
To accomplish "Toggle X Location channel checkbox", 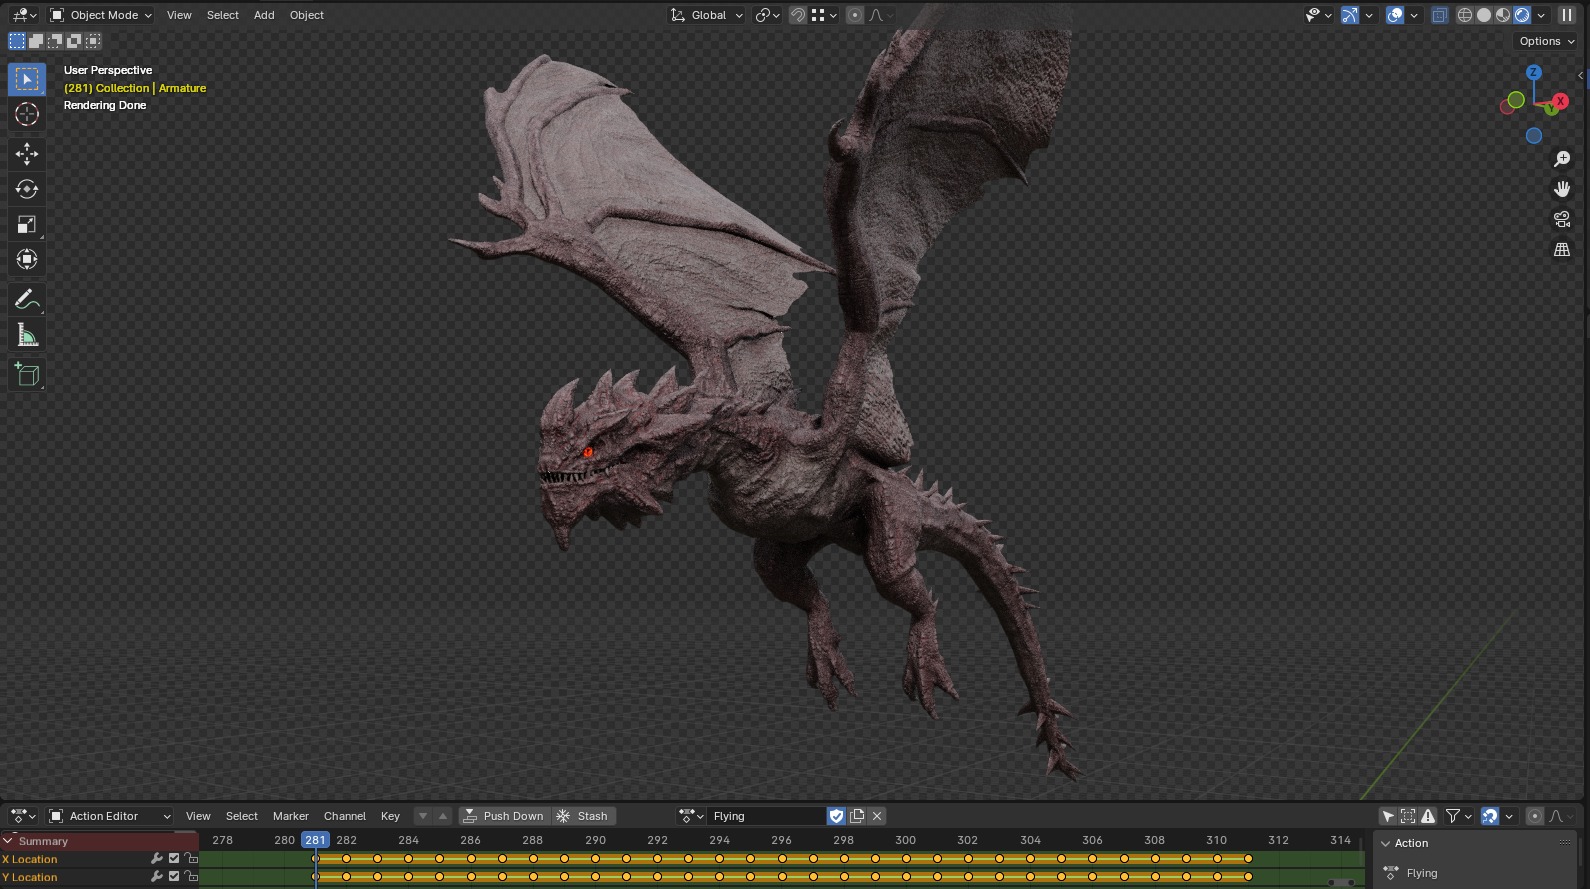I will tap(174, 858).
